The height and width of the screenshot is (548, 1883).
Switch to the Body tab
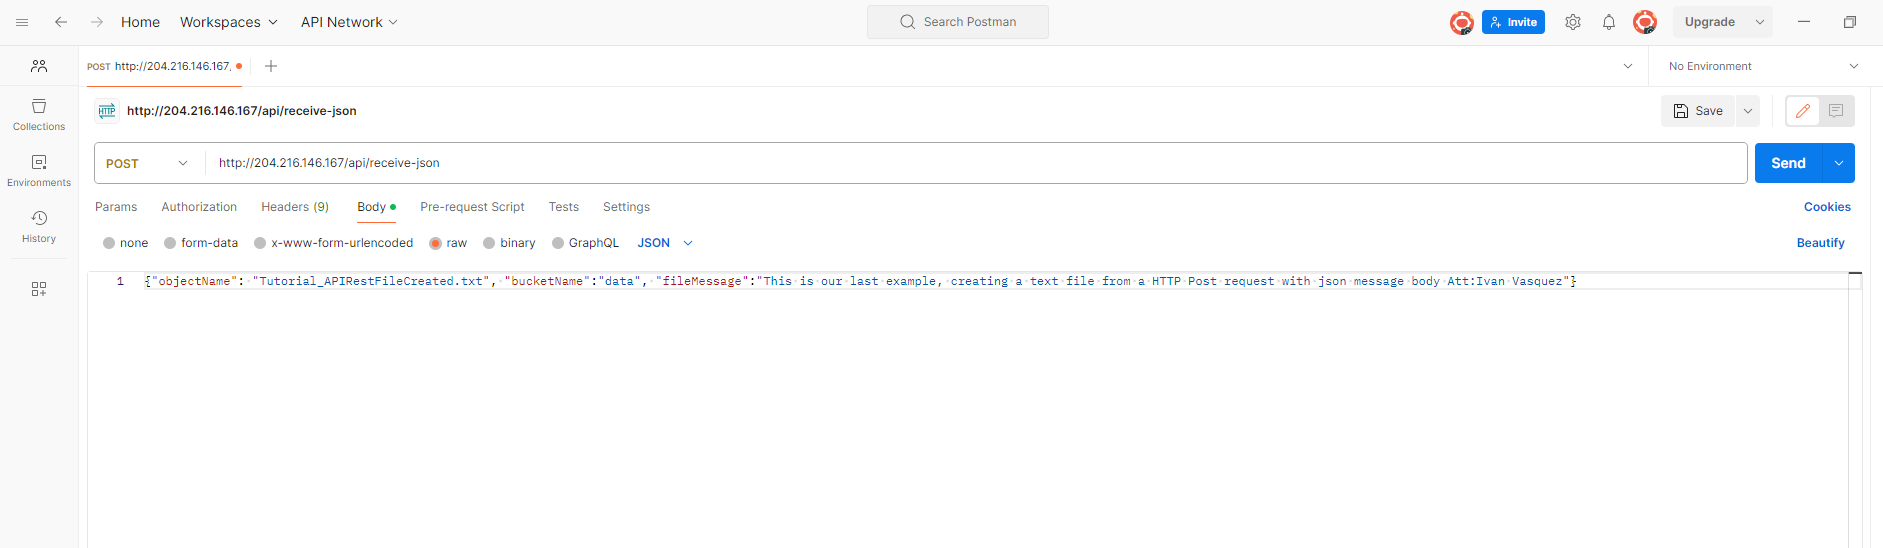pyautogui.click(x=376, y=207)
